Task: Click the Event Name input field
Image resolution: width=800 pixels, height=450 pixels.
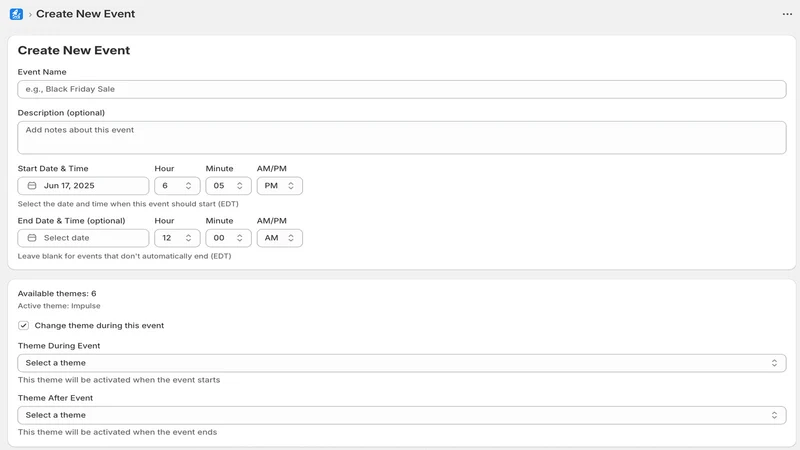Action: click(x=402, y=89)
